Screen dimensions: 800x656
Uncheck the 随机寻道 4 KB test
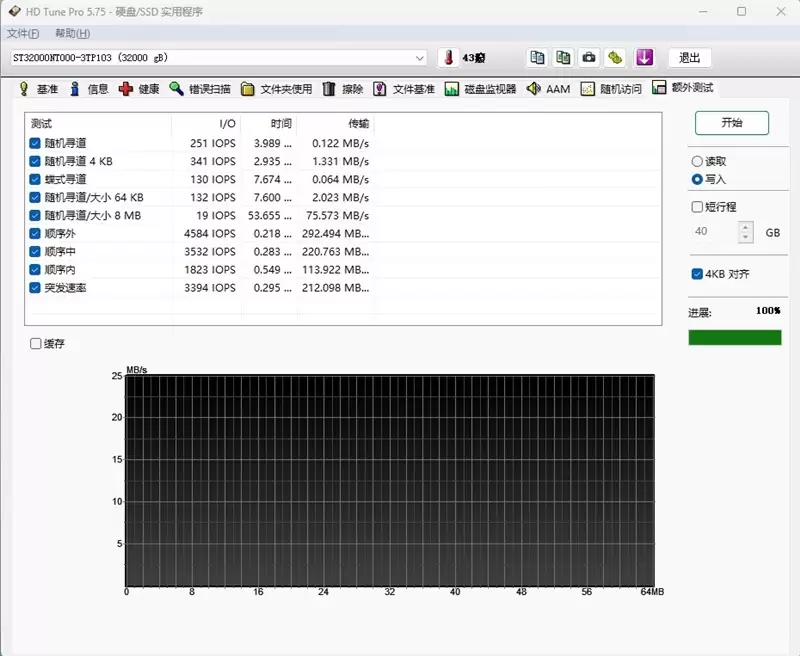coord(37,162)
